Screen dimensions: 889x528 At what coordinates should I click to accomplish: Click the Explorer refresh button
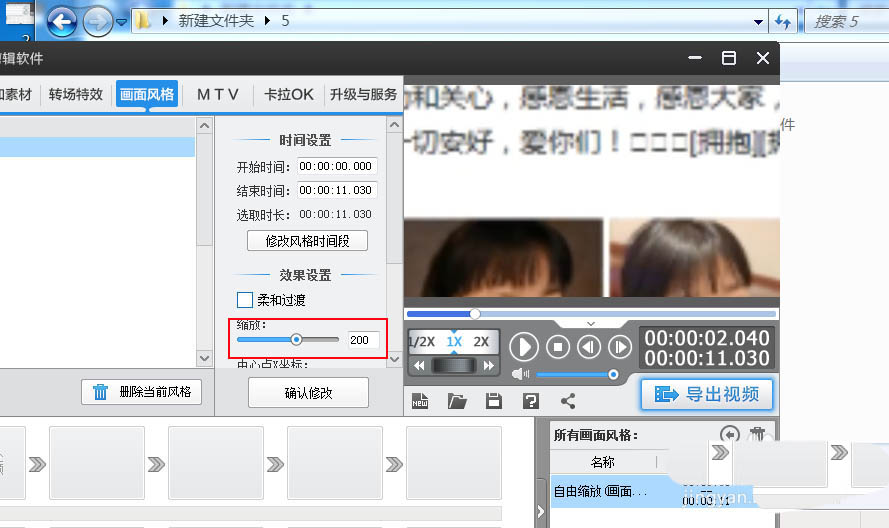tap(783, 22)
